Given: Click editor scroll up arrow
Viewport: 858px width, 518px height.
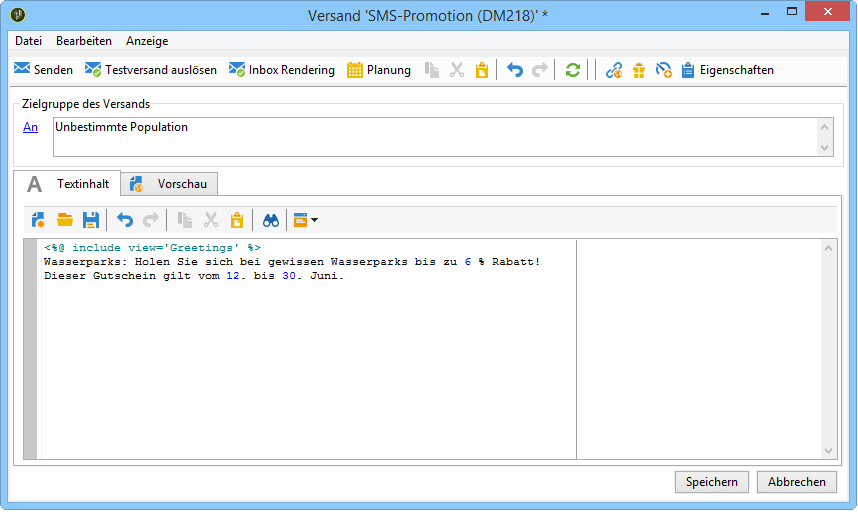Looking at the screenshot, I should 828,248.
